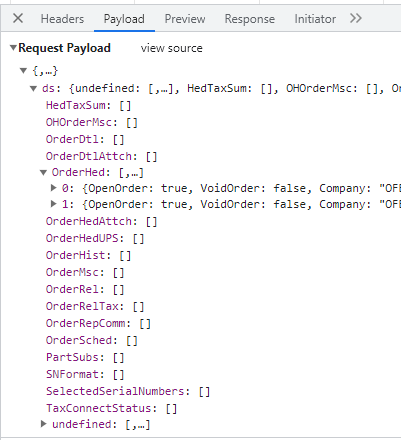Viewport: 401px width, 440px height.
Task: Select the OHOrderMsc: [] row
Action: pos(92,122)
